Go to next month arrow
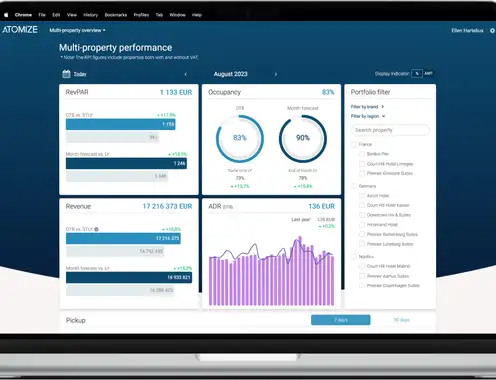 (276, 74)
